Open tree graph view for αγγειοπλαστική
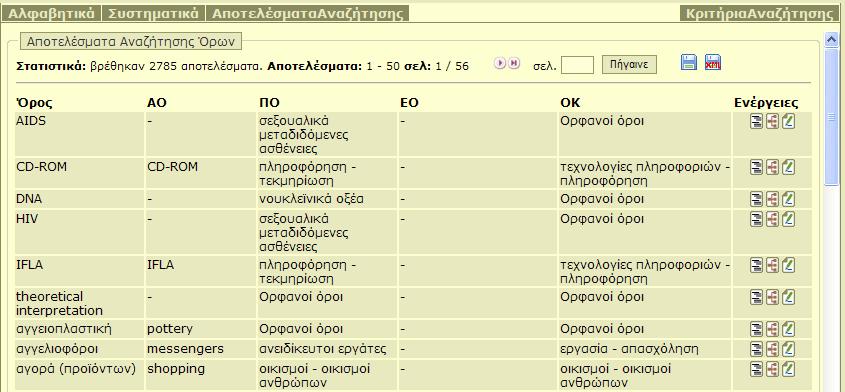This screenshot has width=845, height=392. (772, 329)
